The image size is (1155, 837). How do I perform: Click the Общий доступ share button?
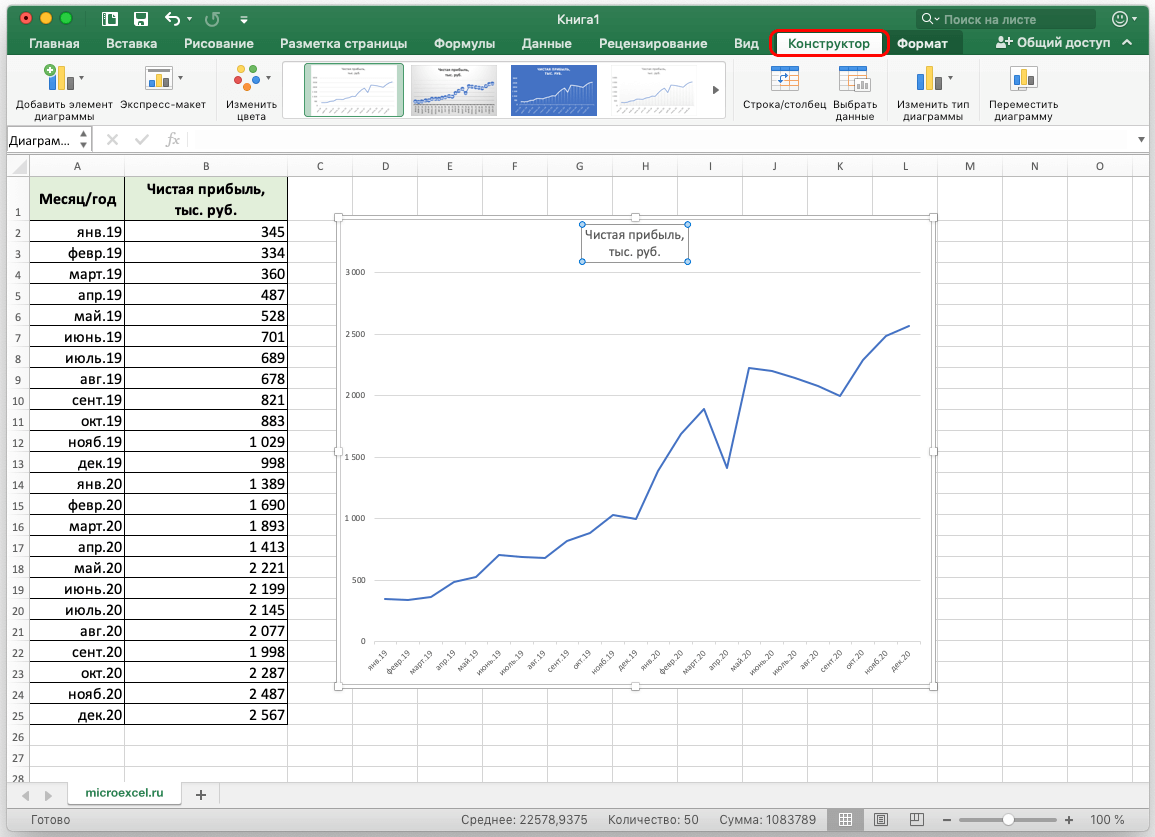click(1053, 43)
